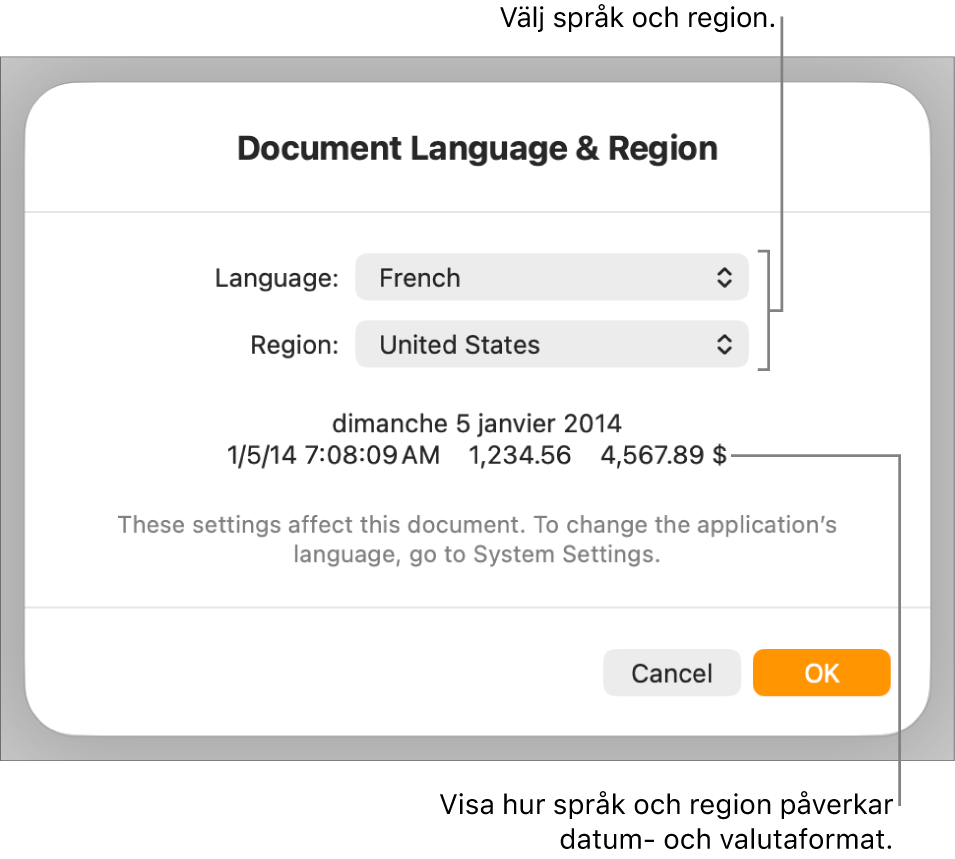Open the Language dropdown showing French

[551, 277]
